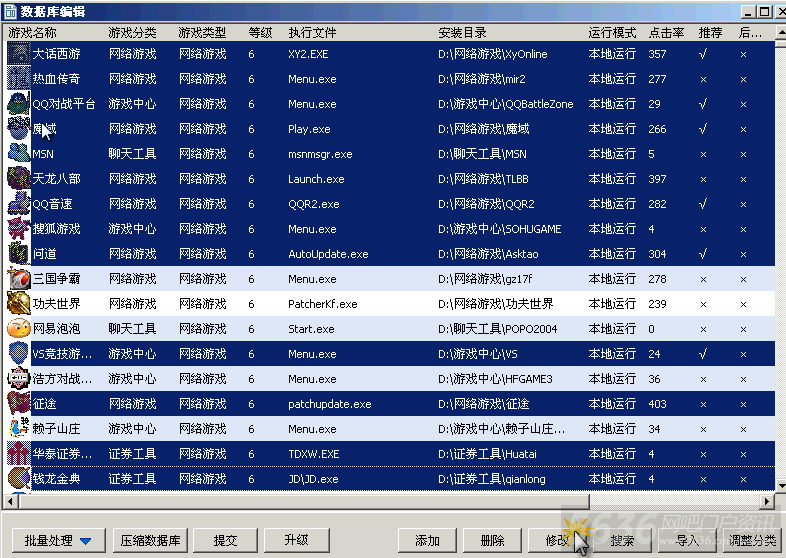Click the 删除 button
Image resolution: width=786 pixels, height=558 pixels.
pos(492,540)
